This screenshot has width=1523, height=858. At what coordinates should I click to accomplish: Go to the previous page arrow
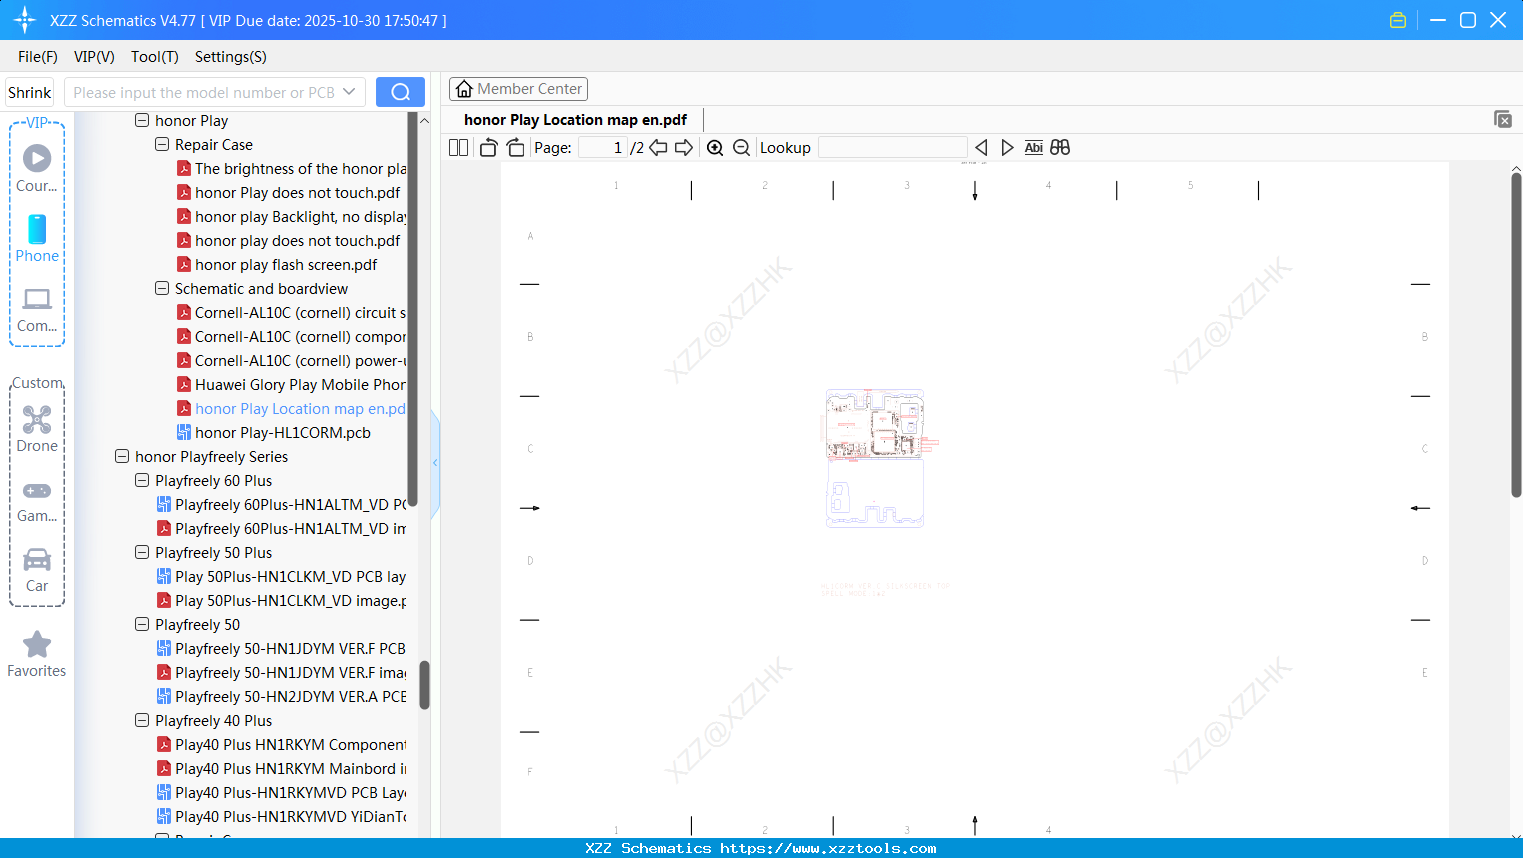[x=658, y=148]
